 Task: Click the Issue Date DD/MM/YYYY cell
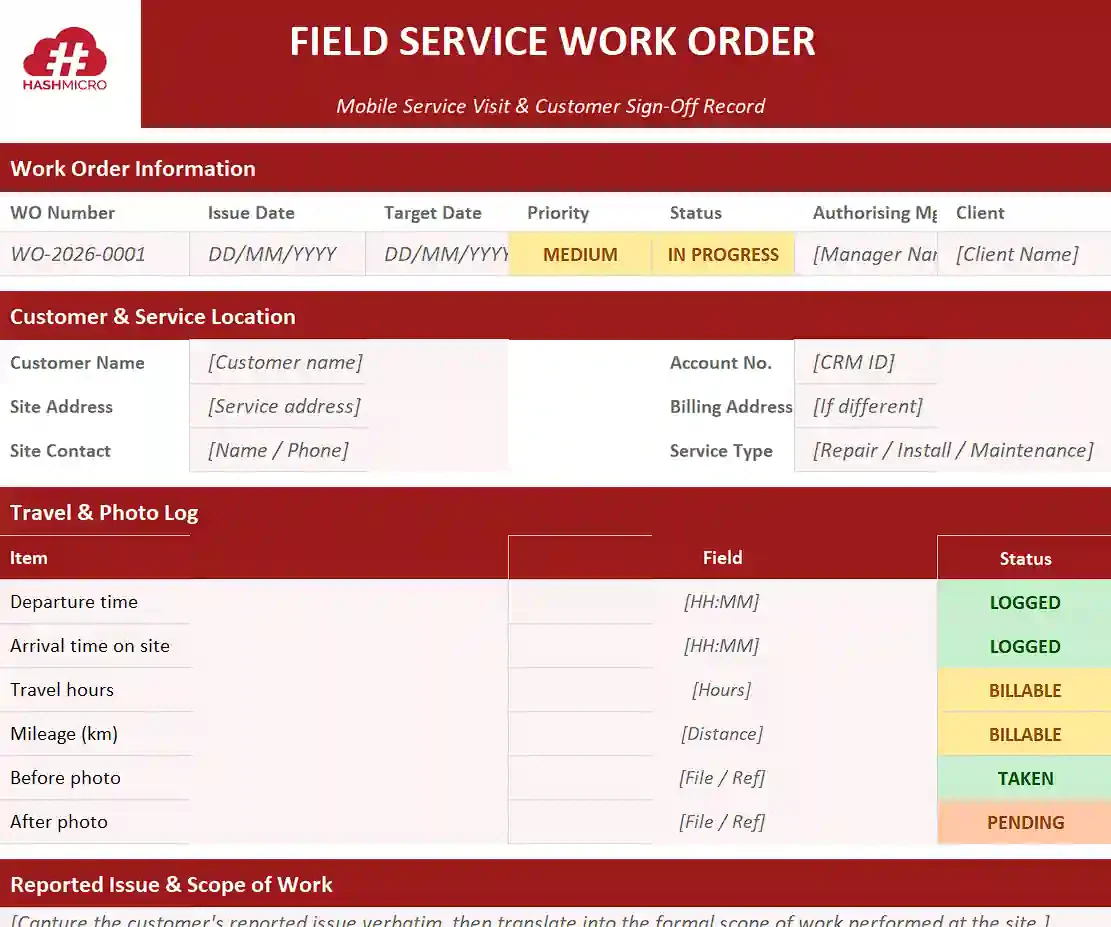(x=277, y=254)
